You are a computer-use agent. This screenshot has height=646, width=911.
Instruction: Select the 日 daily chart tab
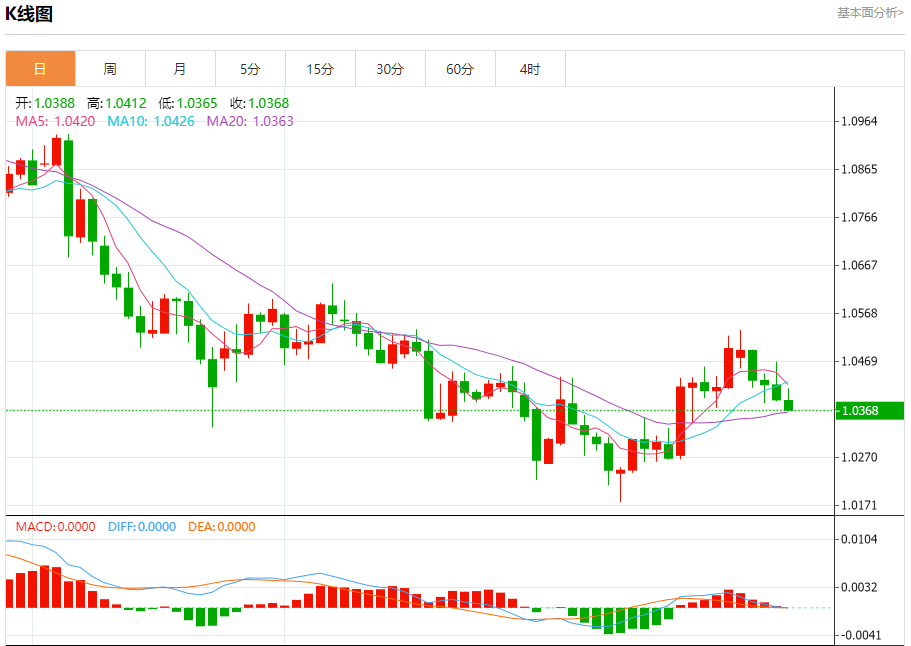pyautogui.click(x=41, y=69)
